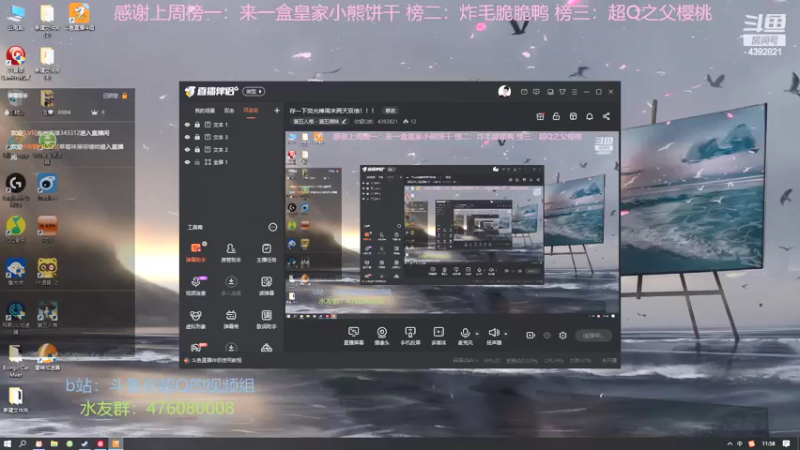Click the start streaming button at bottom right
The height and width of the screenshot is (450, 800).
click(x=593, y=335)
